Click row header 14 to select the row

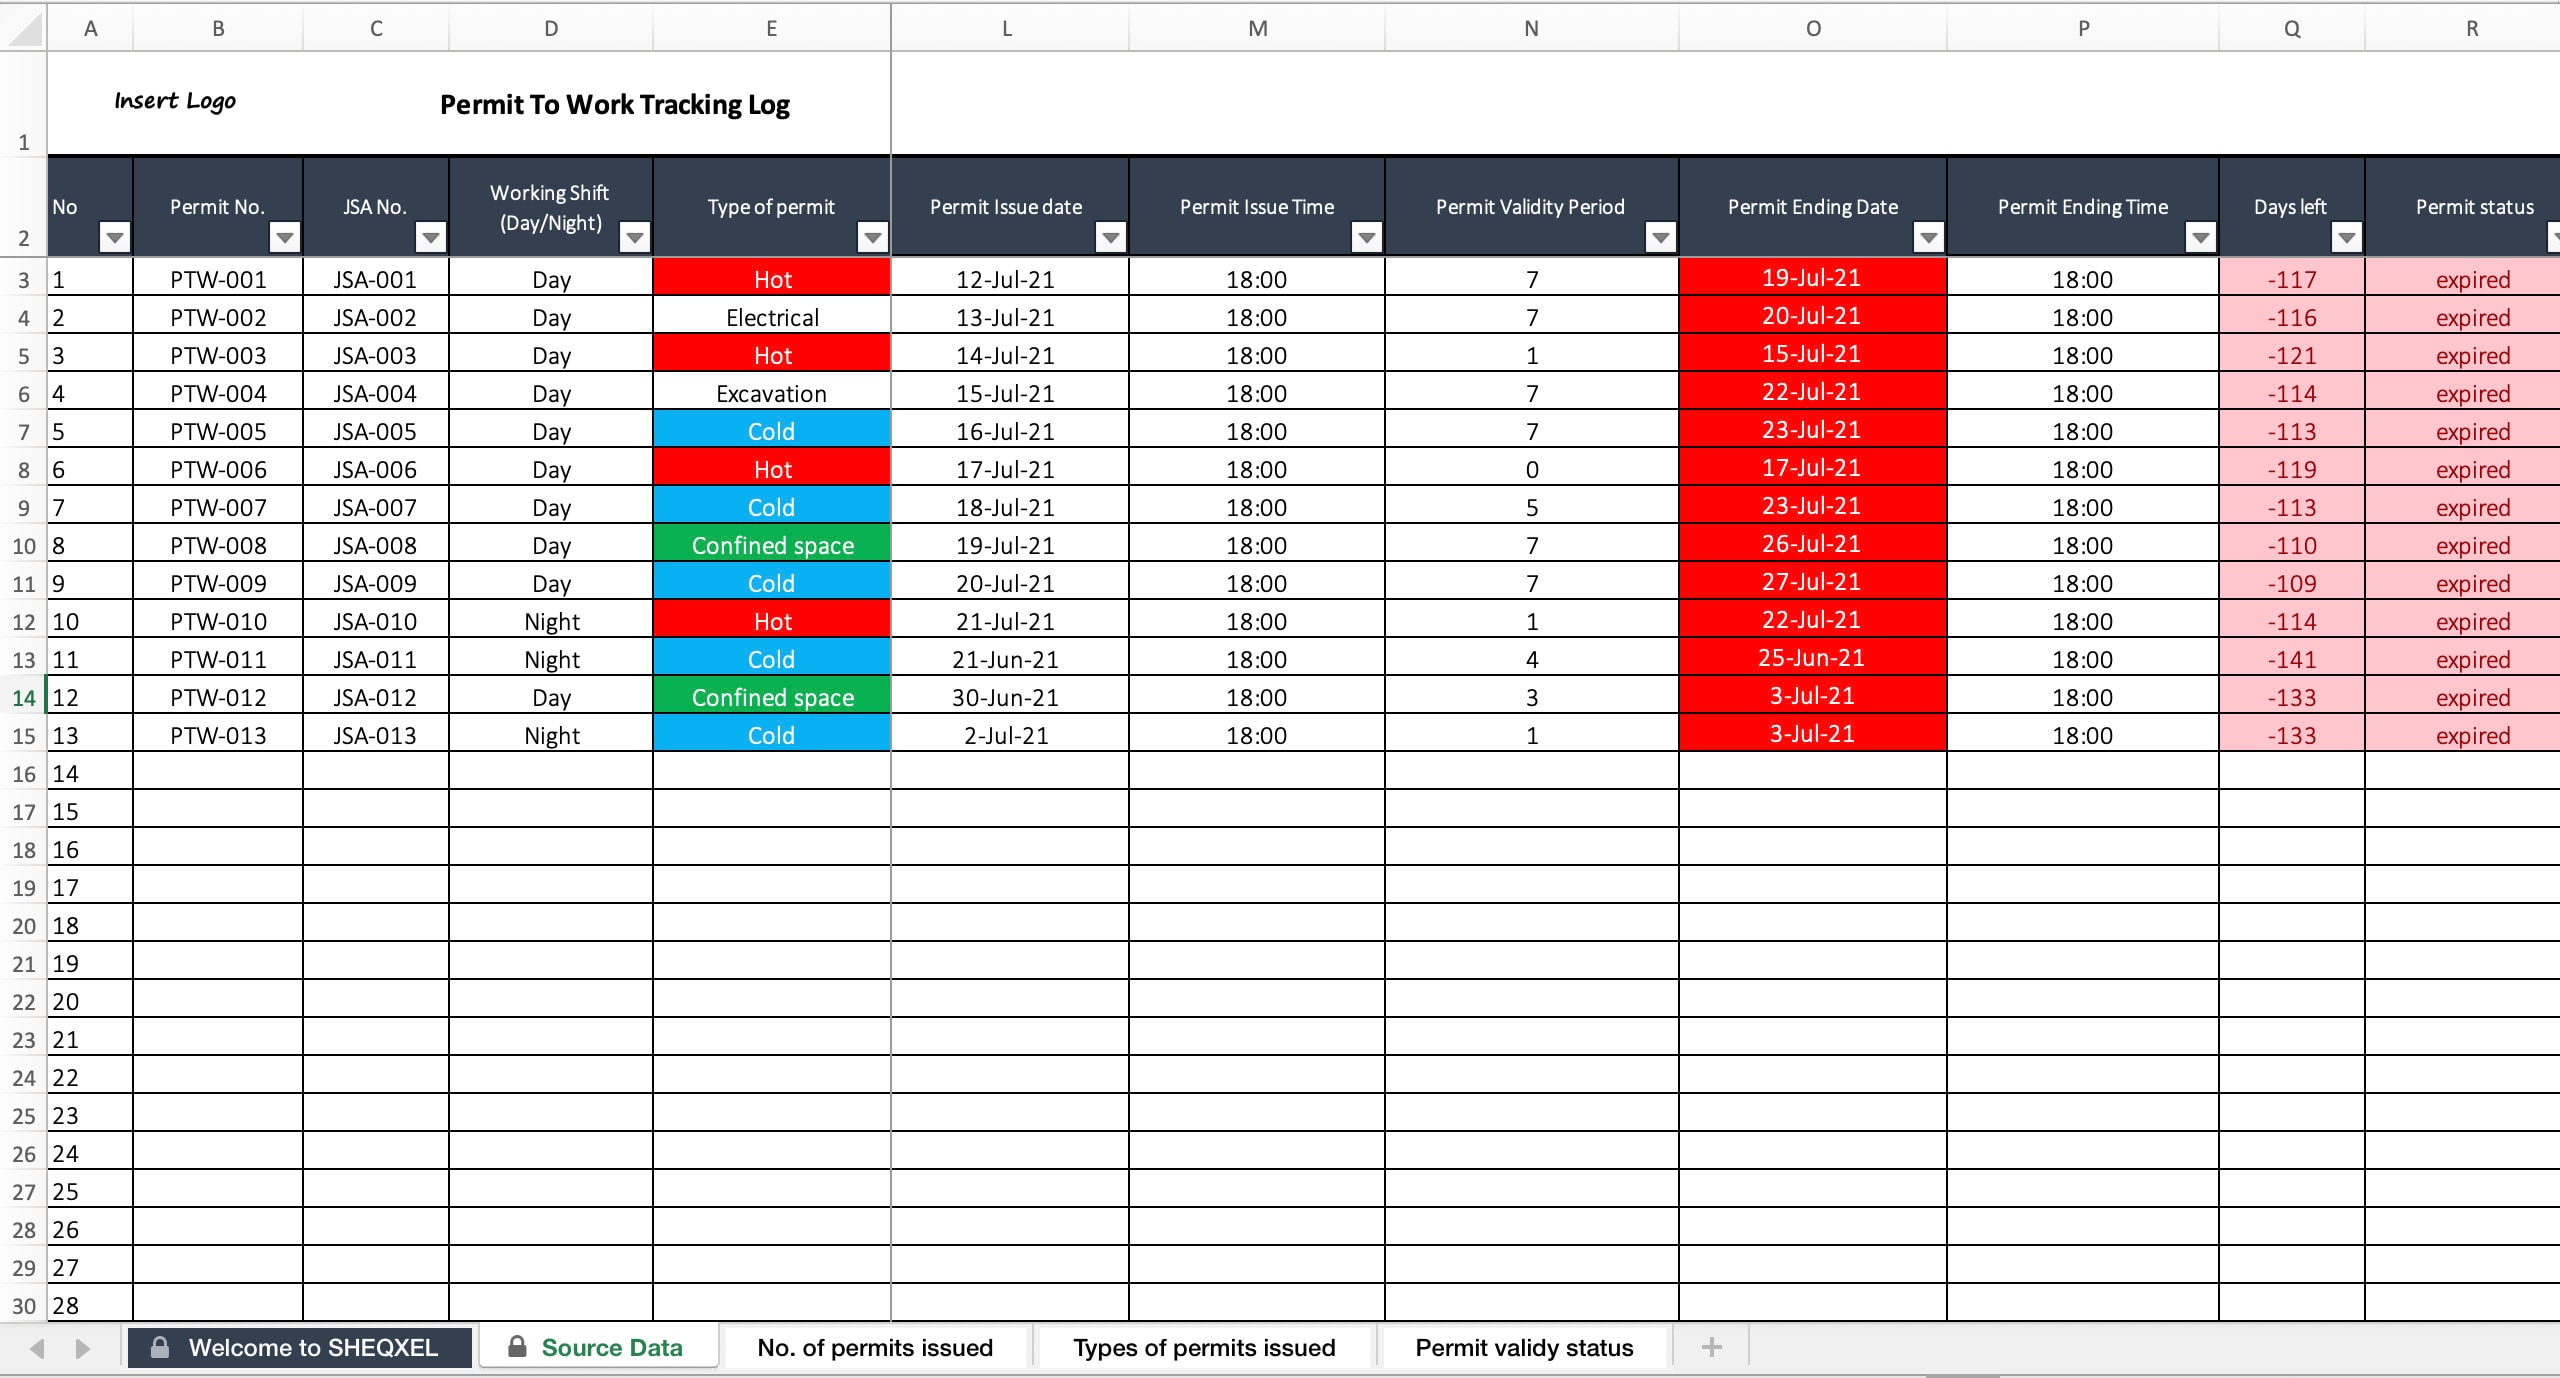[x=22, y=698]
